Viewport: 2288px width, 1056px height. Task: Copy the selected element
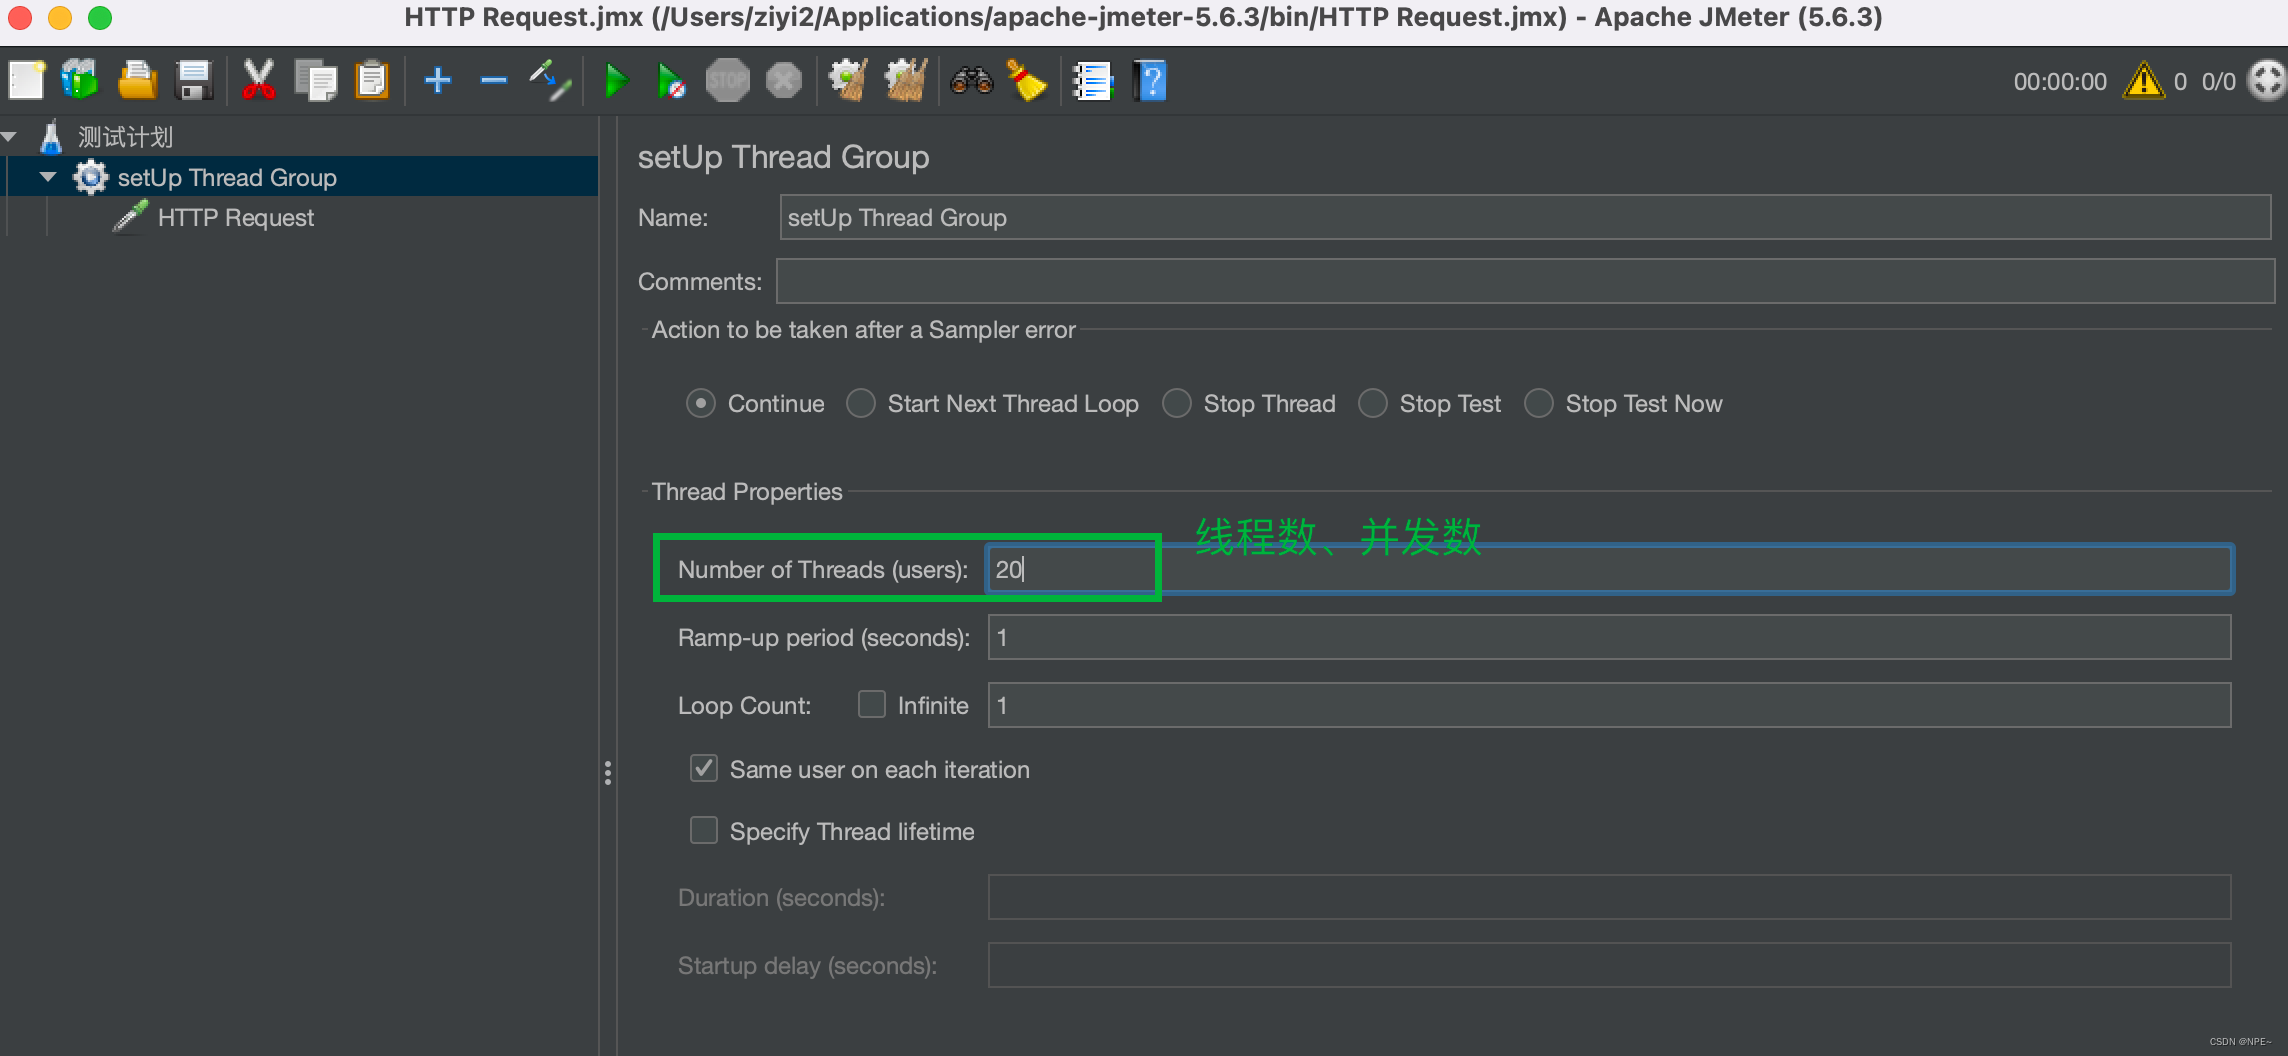click(316, 81)
